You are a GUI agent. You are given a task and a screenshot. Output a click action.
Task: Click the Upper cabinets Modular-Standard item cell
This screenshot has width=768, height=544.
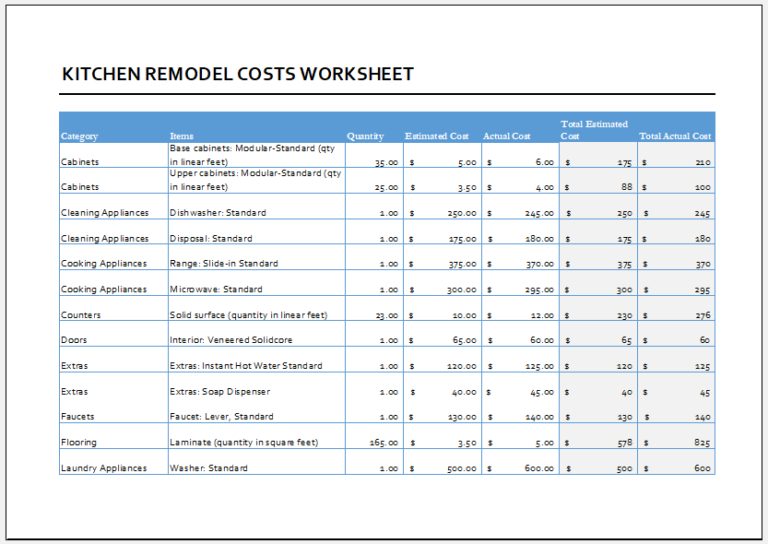pyautogui.click(x=257, y=180)
